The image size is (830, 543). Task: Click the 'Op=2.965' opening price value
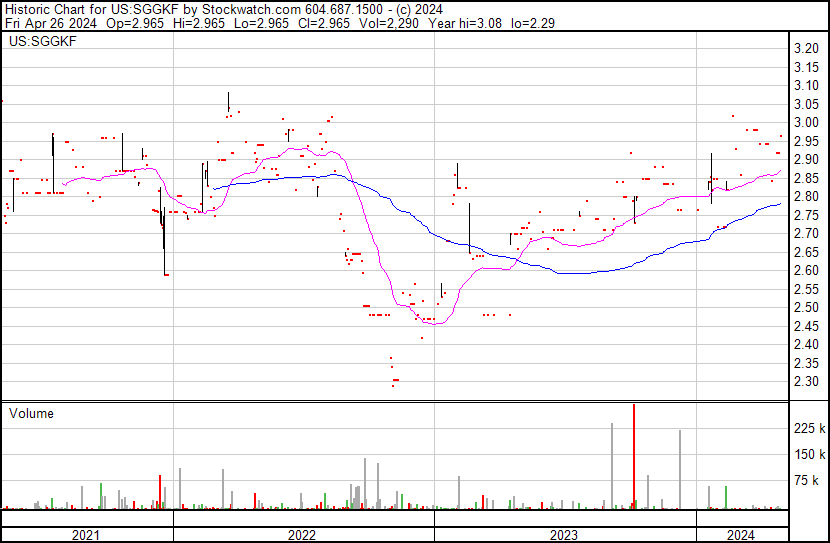click(135, 23)
